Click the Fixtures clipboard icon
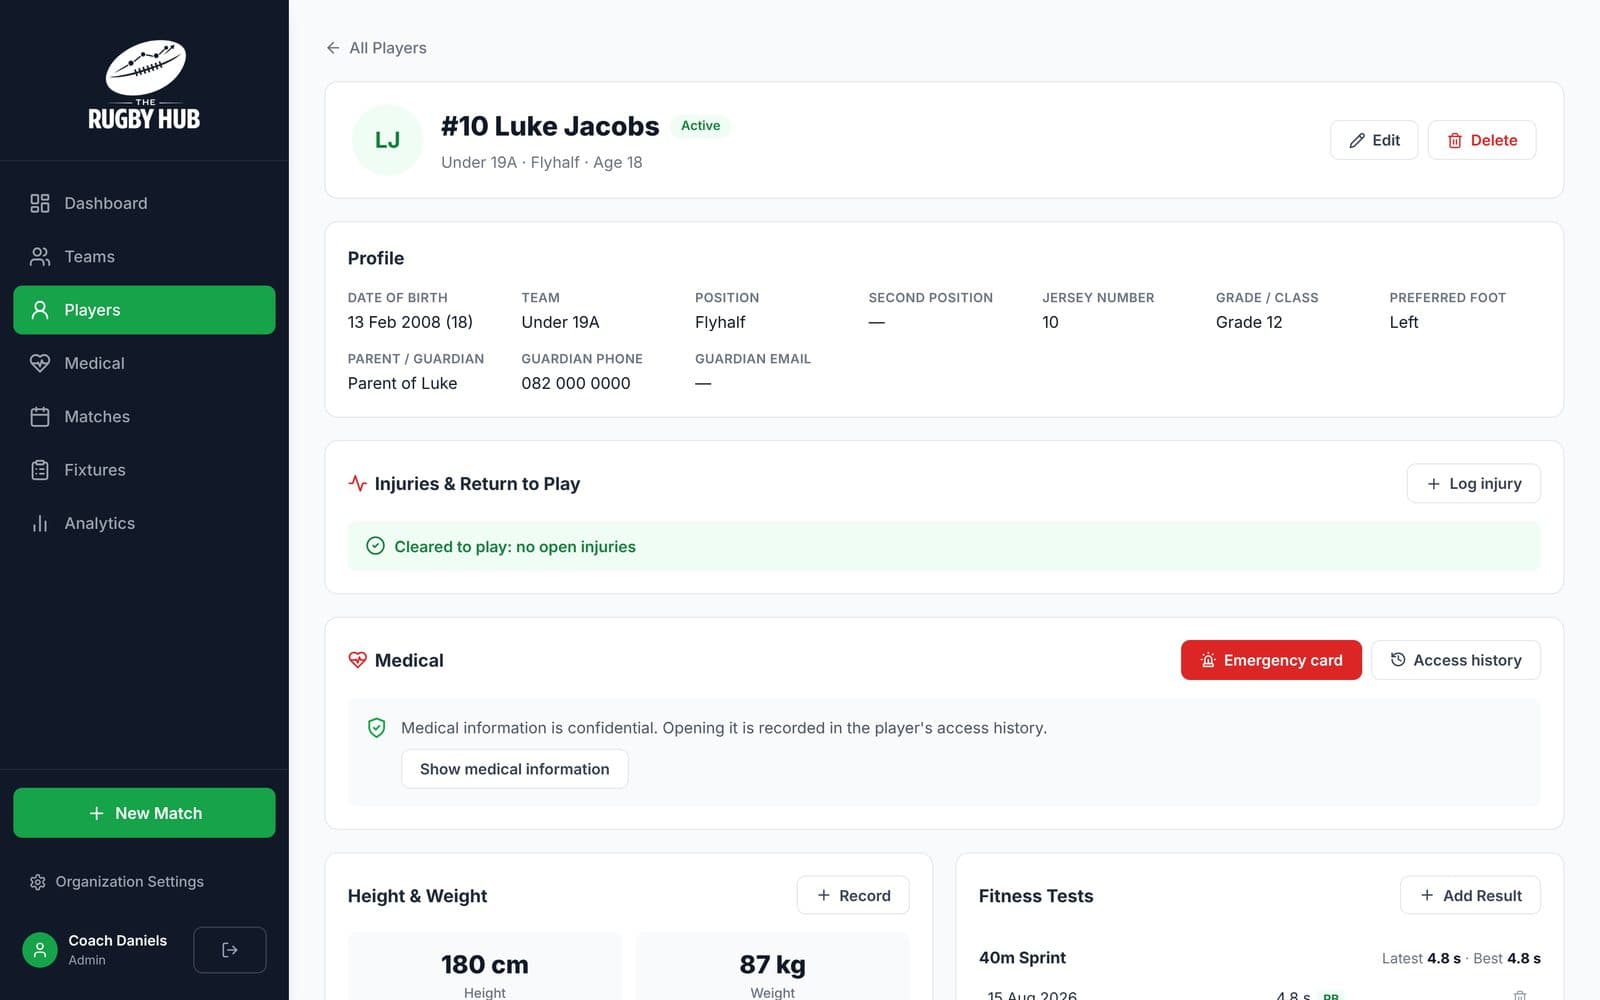Screen dimensions: 1600x1000 40,469
